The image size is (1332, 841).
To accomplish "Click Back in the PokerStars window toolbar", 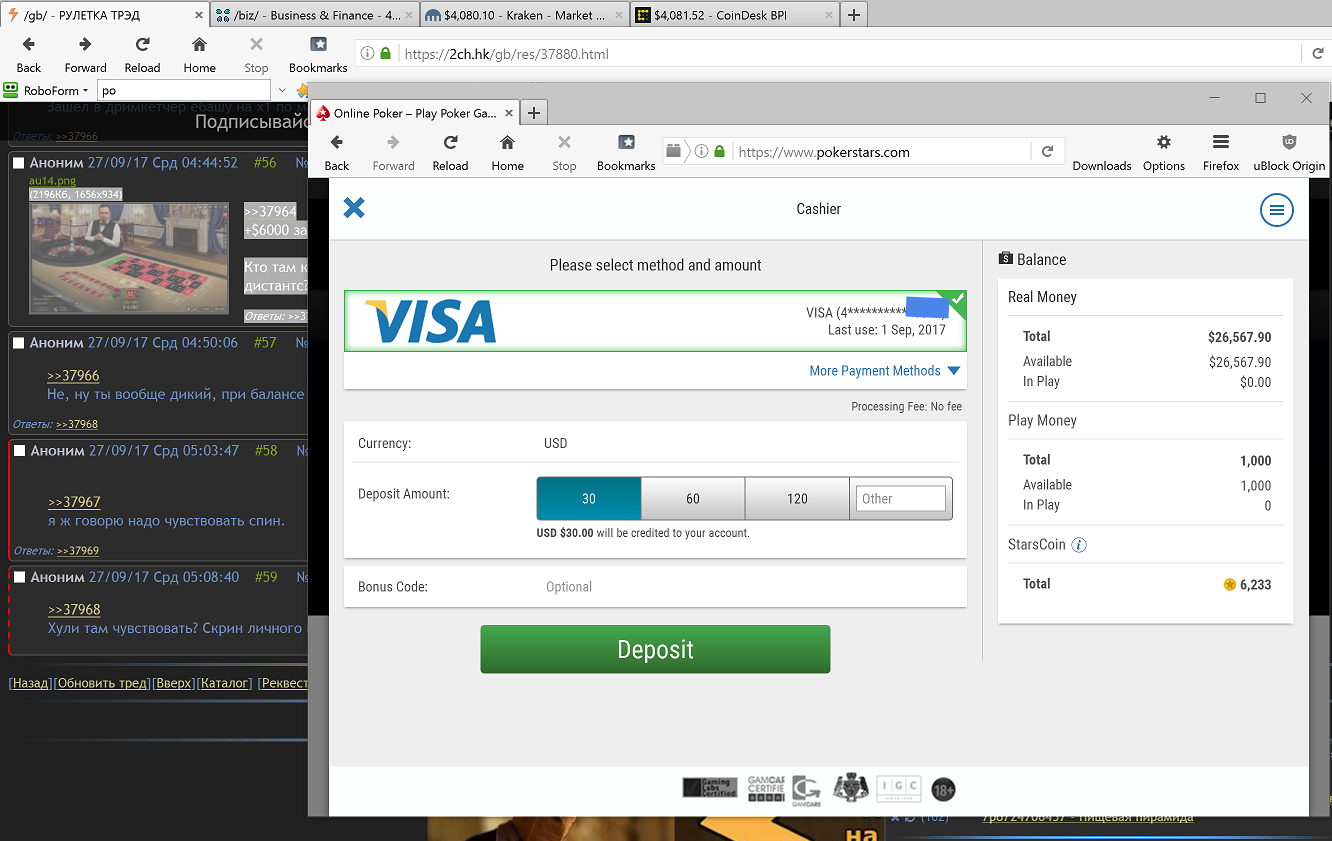I will (x=337, y=153).
